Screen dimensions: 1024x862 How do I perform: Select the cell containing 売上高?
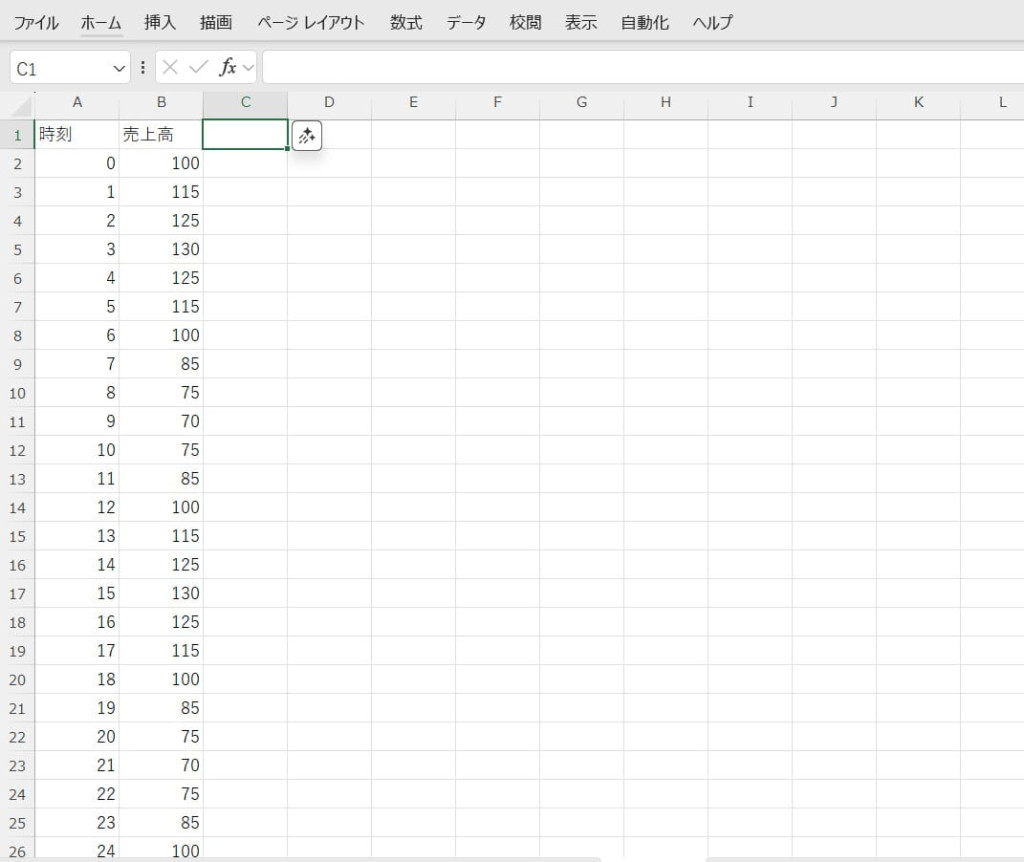(x=161, y=135)
